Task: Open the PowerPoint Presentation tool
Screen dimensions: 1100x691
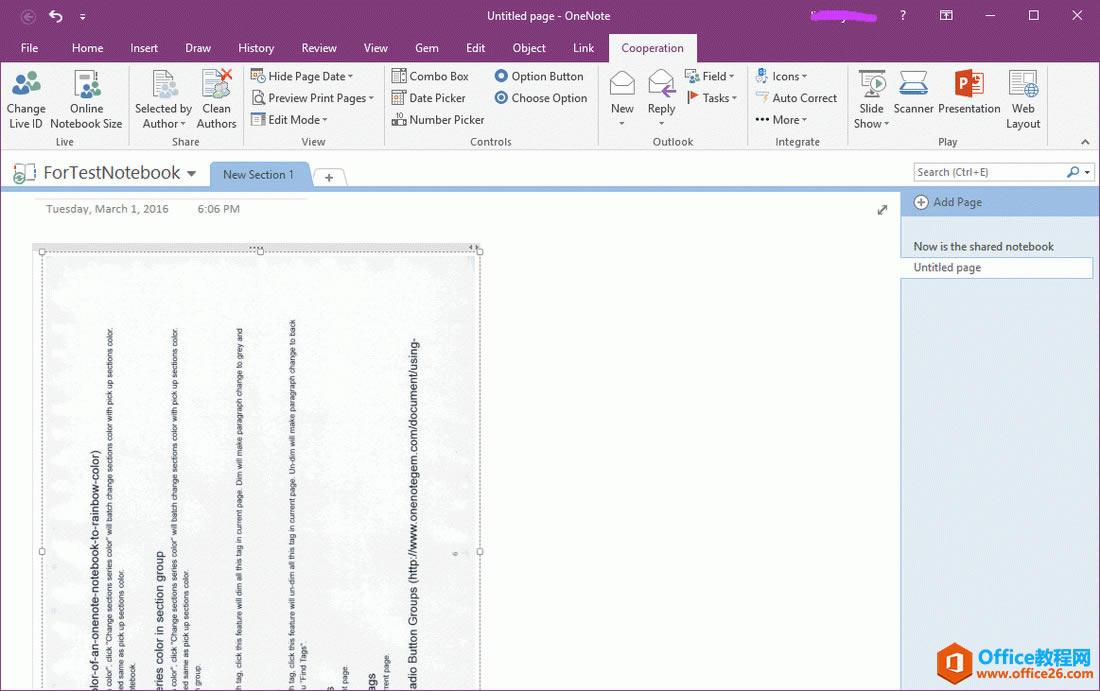Action: coord(969,93)
